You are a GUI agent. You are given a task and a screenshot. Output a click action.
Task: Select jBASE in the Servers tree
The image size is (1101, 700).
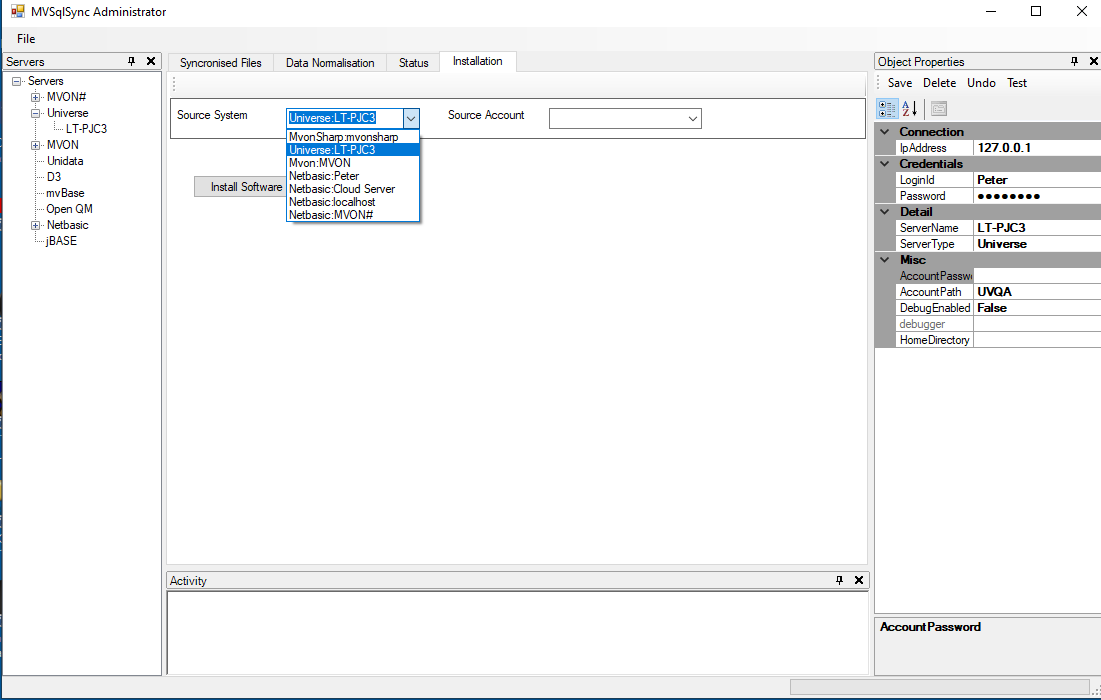click(61, 241)
